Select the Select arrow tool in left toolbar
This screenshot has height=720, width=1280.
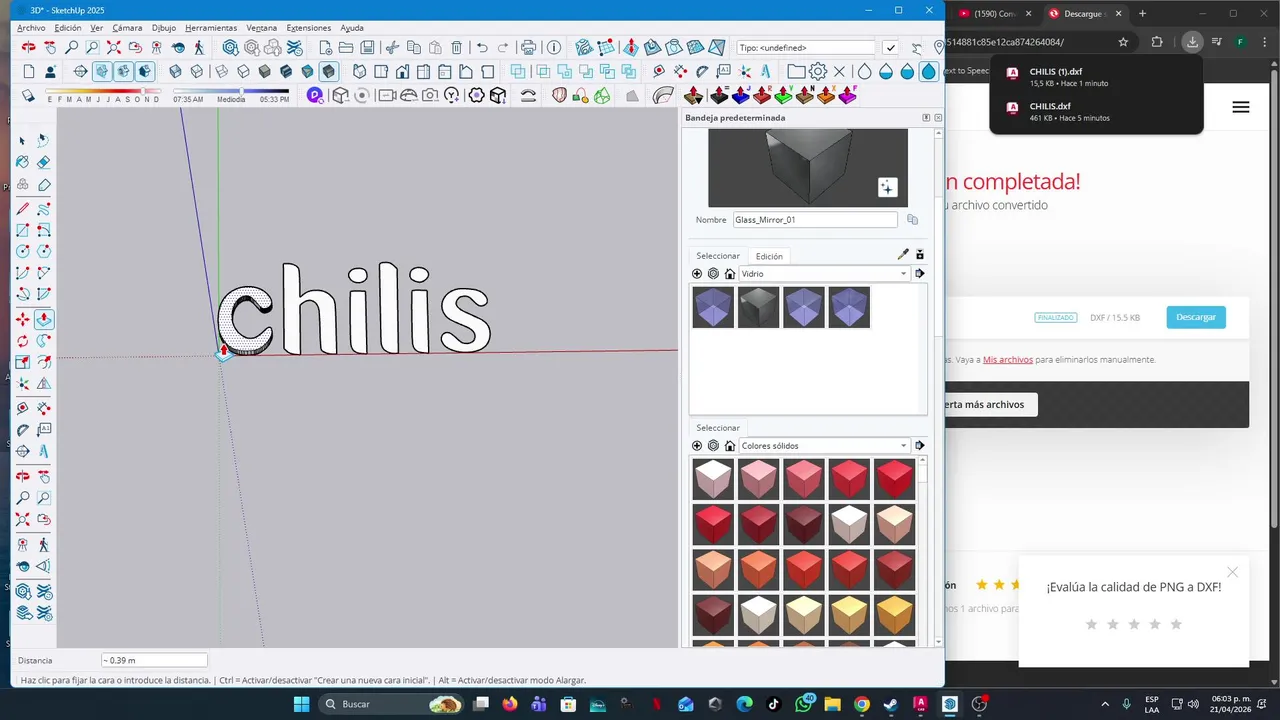(22, 141)
